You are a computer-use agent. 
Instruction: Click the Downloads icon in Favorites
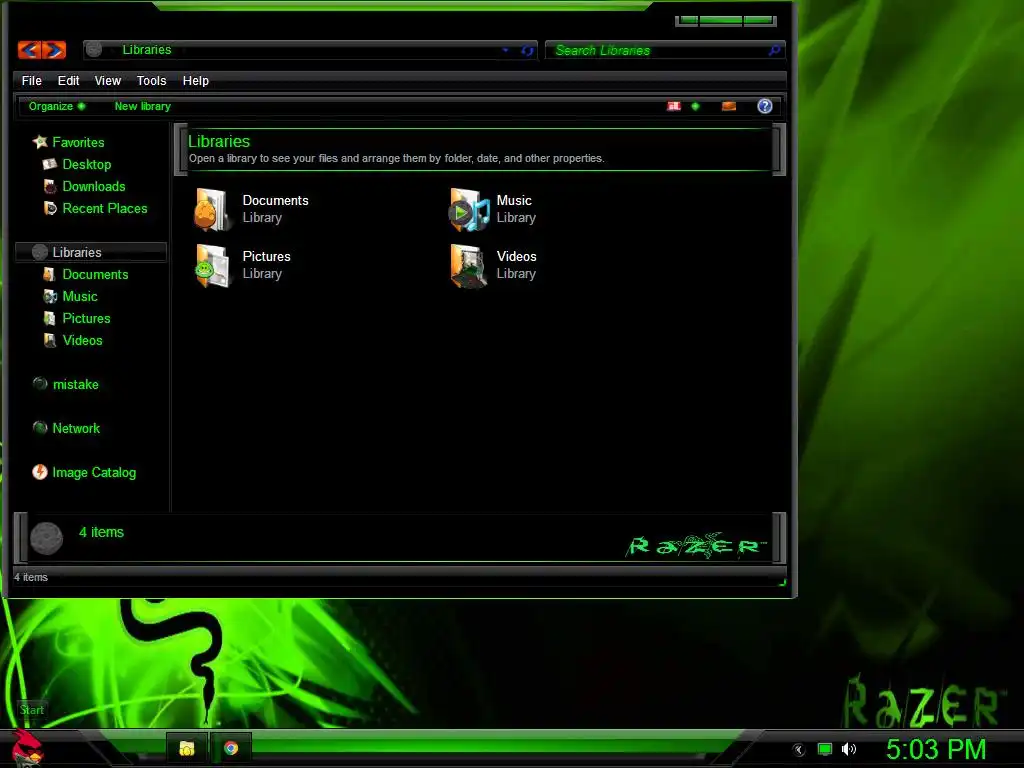[50, 186]
